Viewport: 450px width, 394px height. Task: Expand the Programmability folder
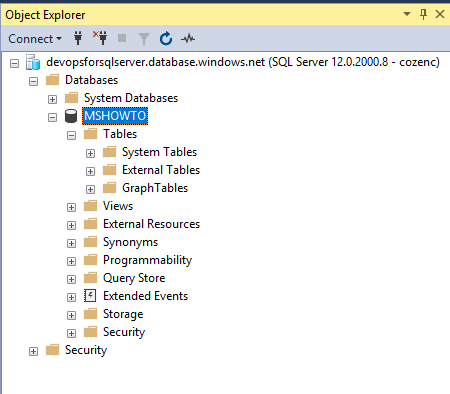coord(71,261)
